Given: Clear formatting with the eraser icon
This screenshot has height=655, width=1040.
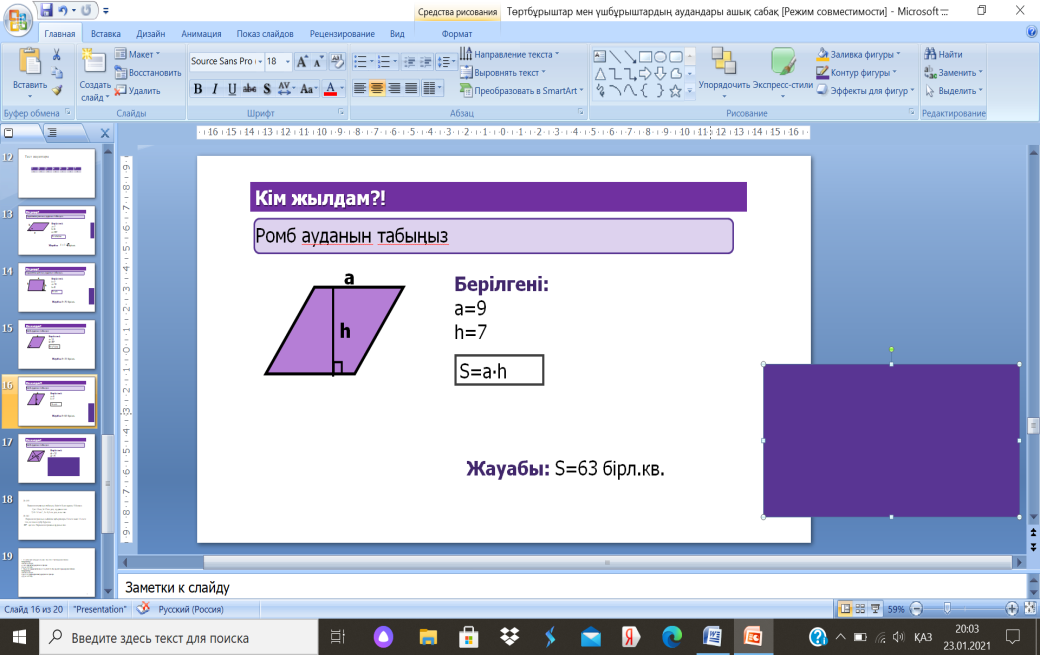Looking at the screenshot, I should 337,61.
